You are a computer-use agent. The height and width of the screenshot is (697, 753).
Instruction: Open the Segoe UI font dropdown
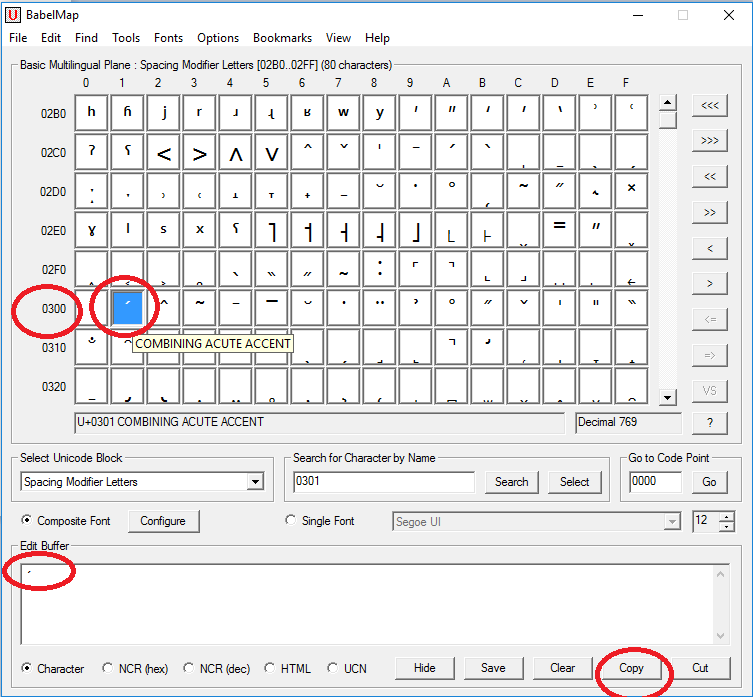click(672, 521)
